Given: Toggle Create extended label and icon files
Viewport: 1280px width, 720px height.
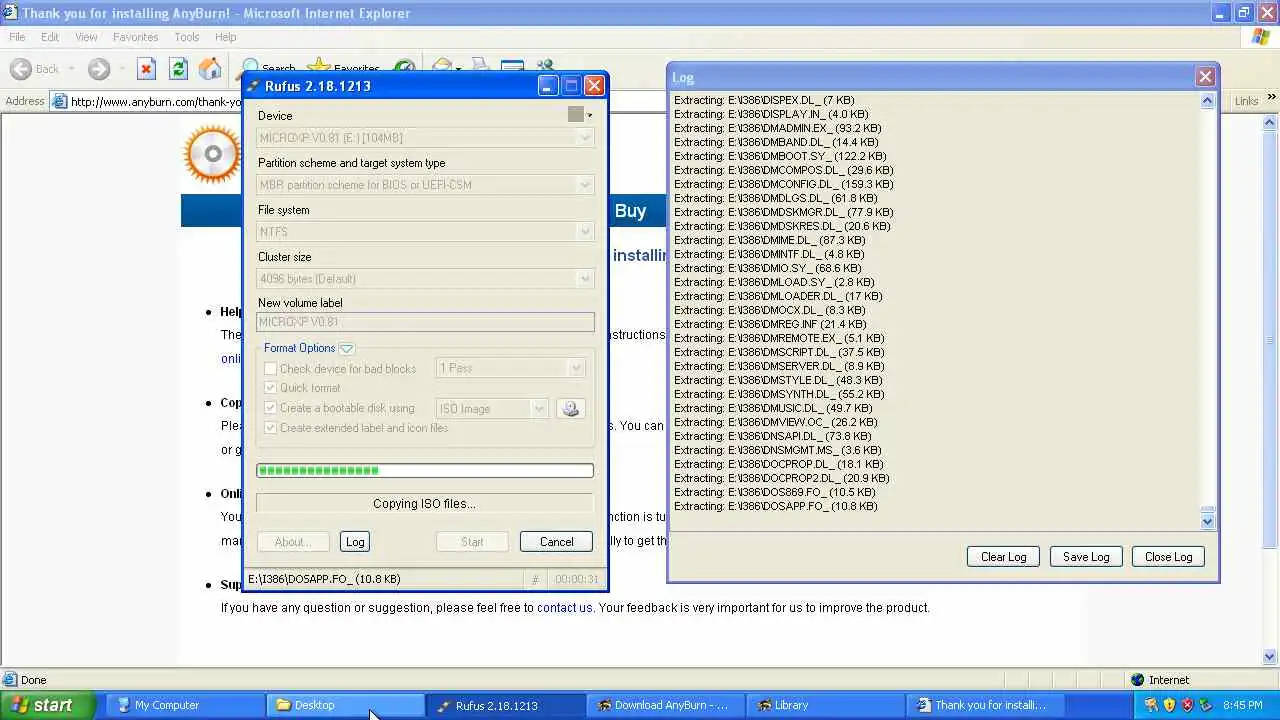Looking at the screenshot, I should pos(270,428).
